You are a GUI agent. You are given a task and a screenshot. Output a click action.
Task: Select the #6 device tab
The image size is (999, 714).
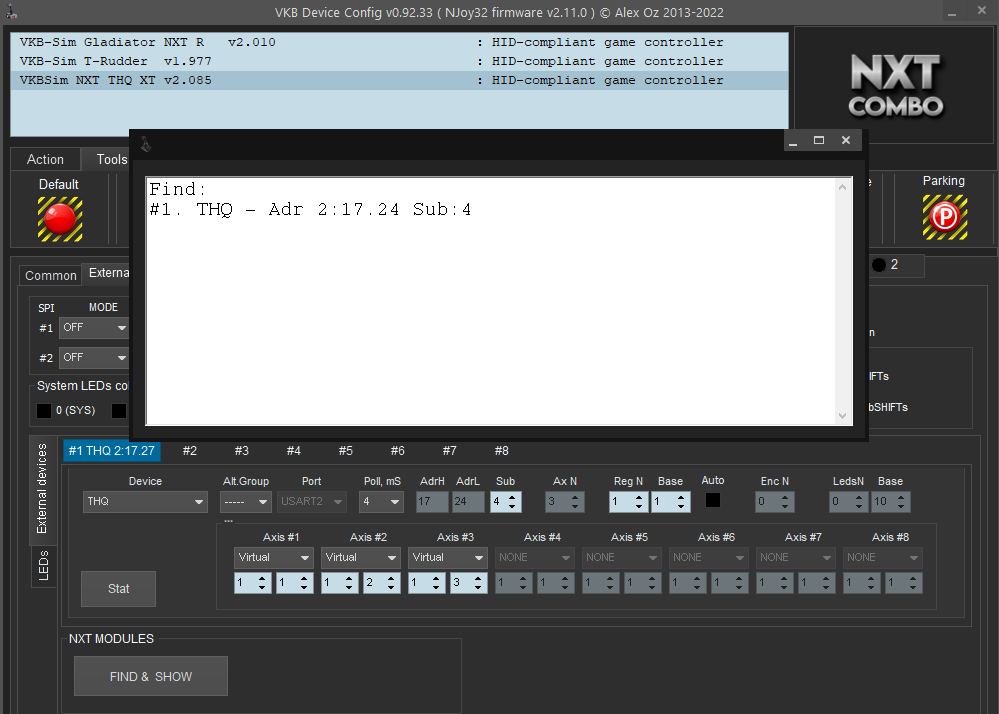398,451
